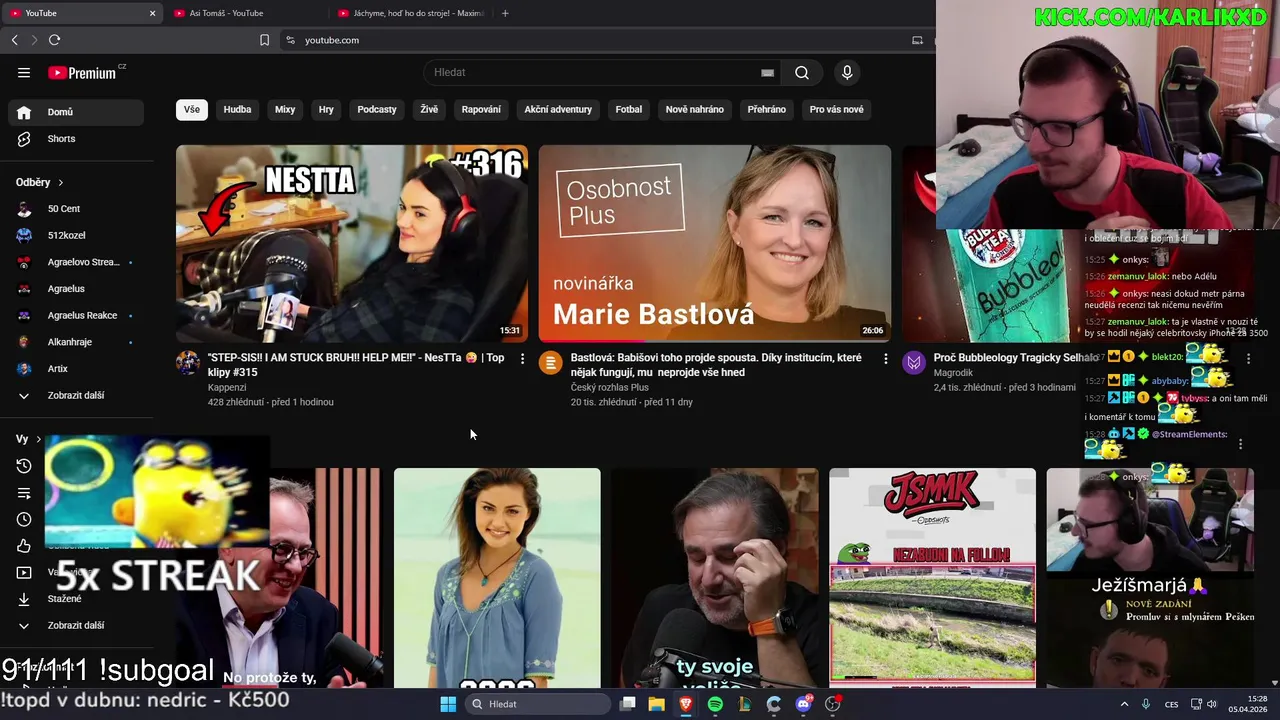Select the Akční adventury filter chip
The image size is (1280, 720).
[558, 109]
